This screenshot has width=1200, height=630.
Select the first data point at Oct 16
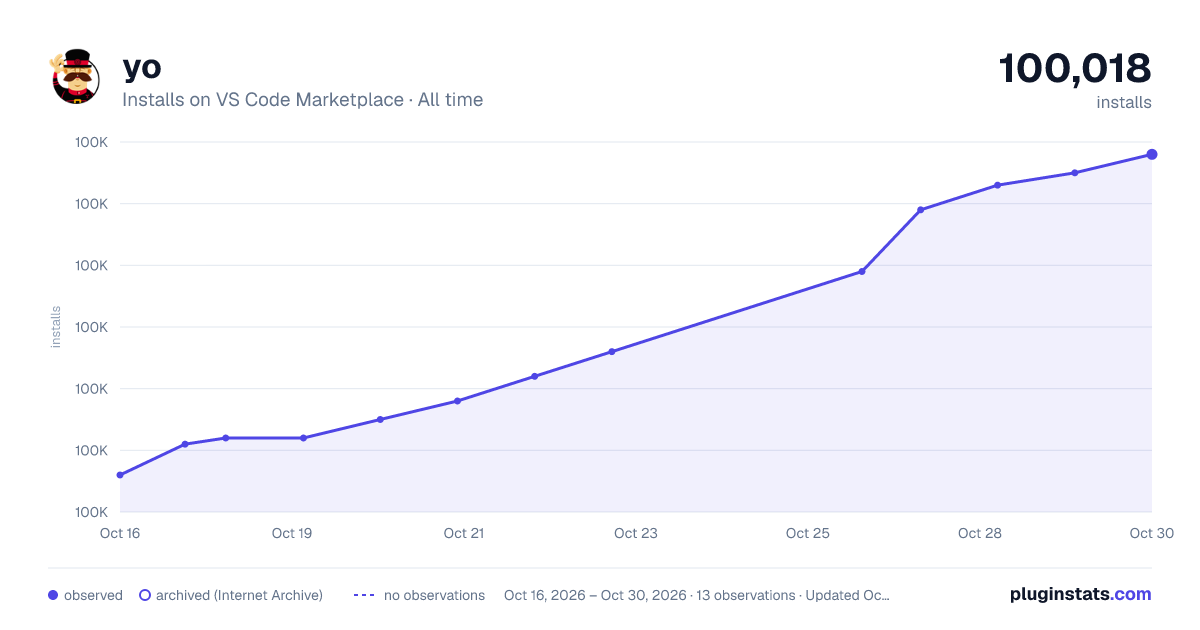[120, 475]
